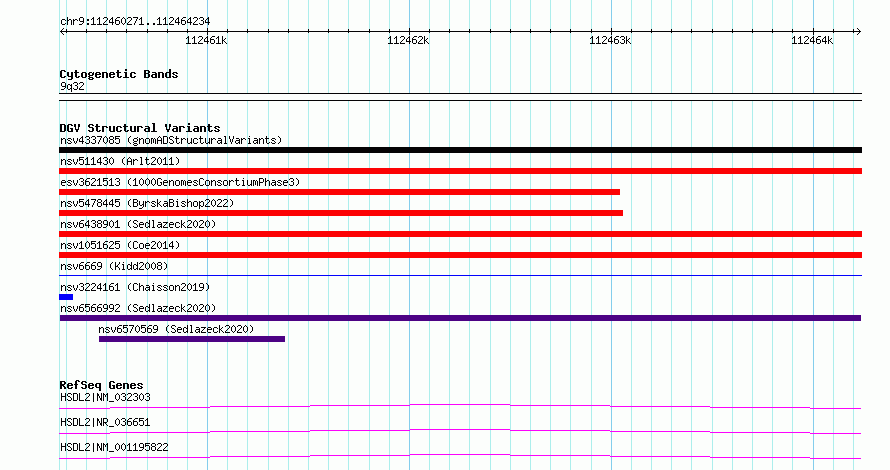Screen dimensions: 890x470
Task: Open gene HSDL2|NM_032303 label
Action: click(105, 397)
